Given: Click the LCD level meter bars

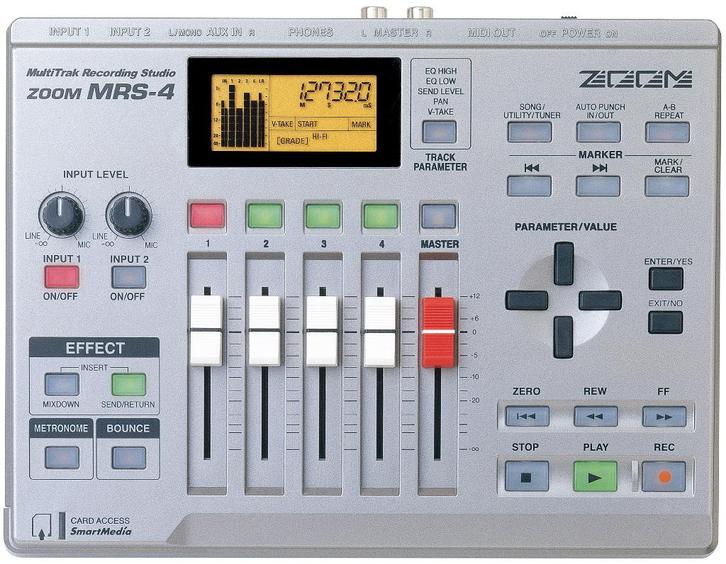Looking at the screenshot, I should tap(243, 116).
